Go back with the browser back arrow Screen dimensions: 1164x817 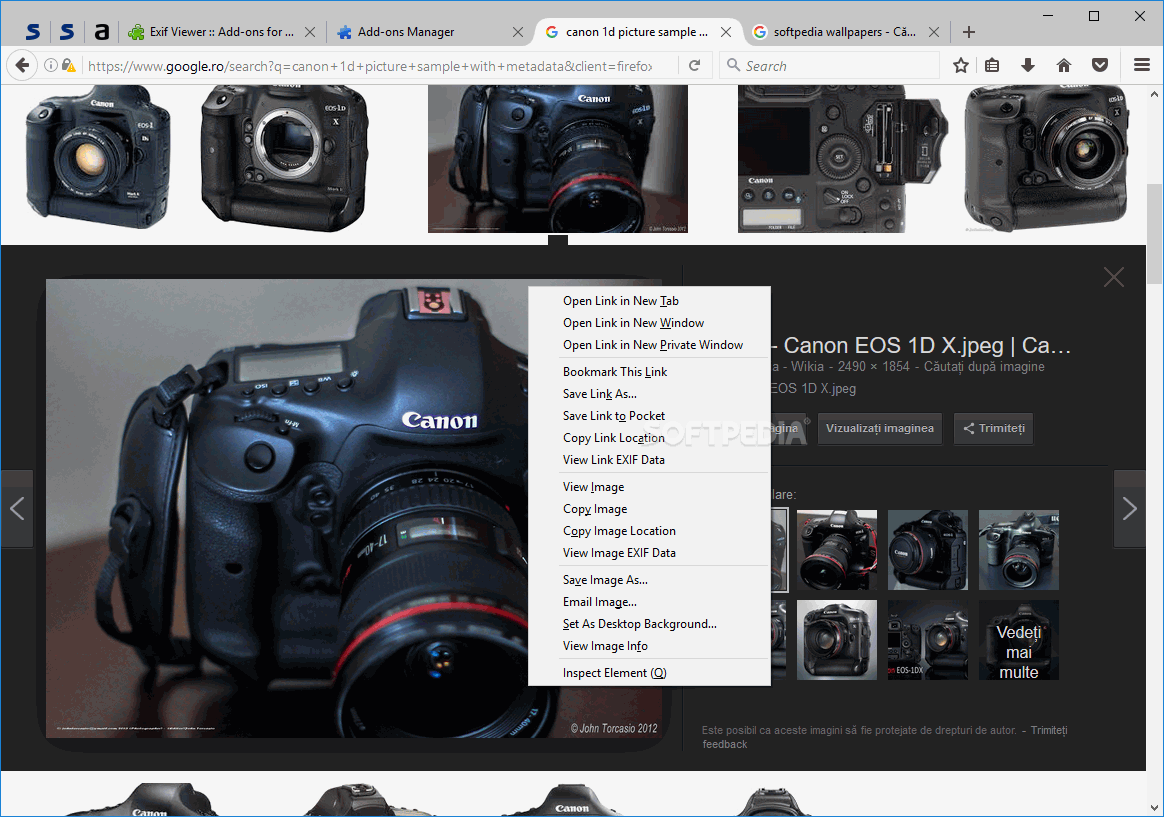22,65
